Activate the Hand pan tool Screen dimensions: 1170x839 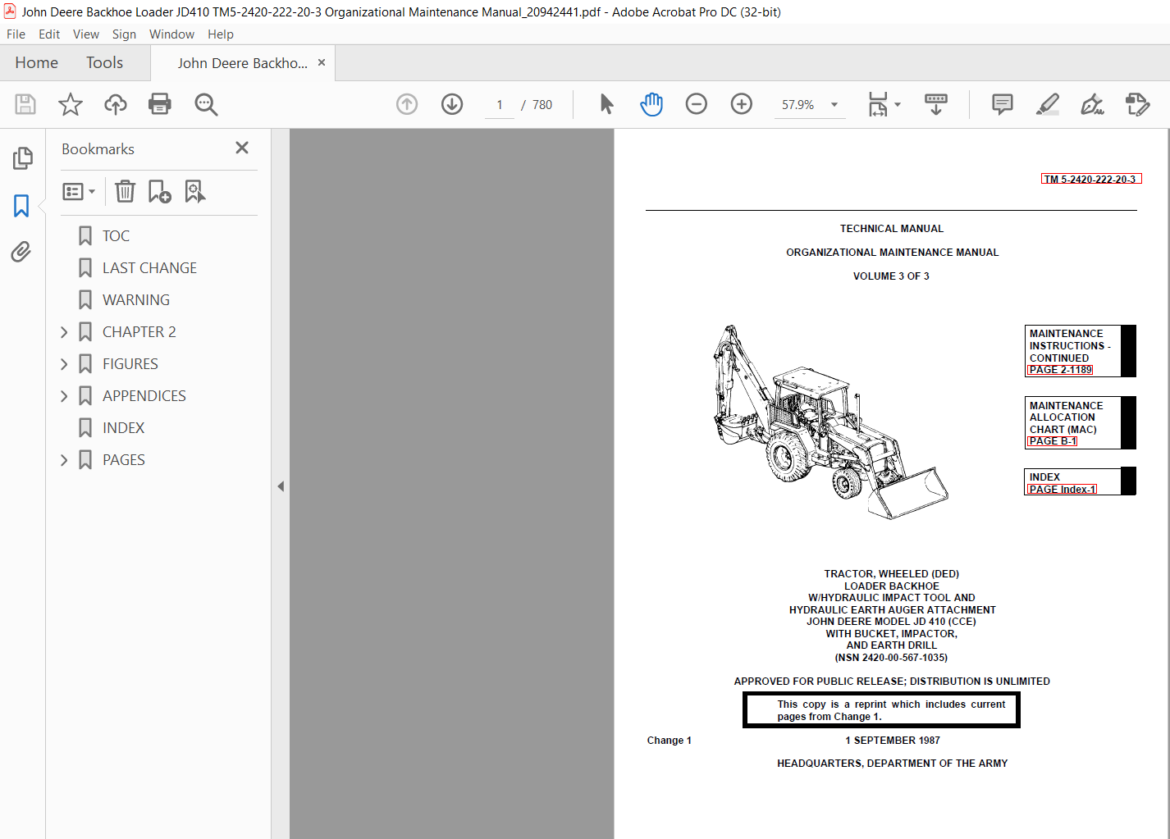(x=651, y=105)
